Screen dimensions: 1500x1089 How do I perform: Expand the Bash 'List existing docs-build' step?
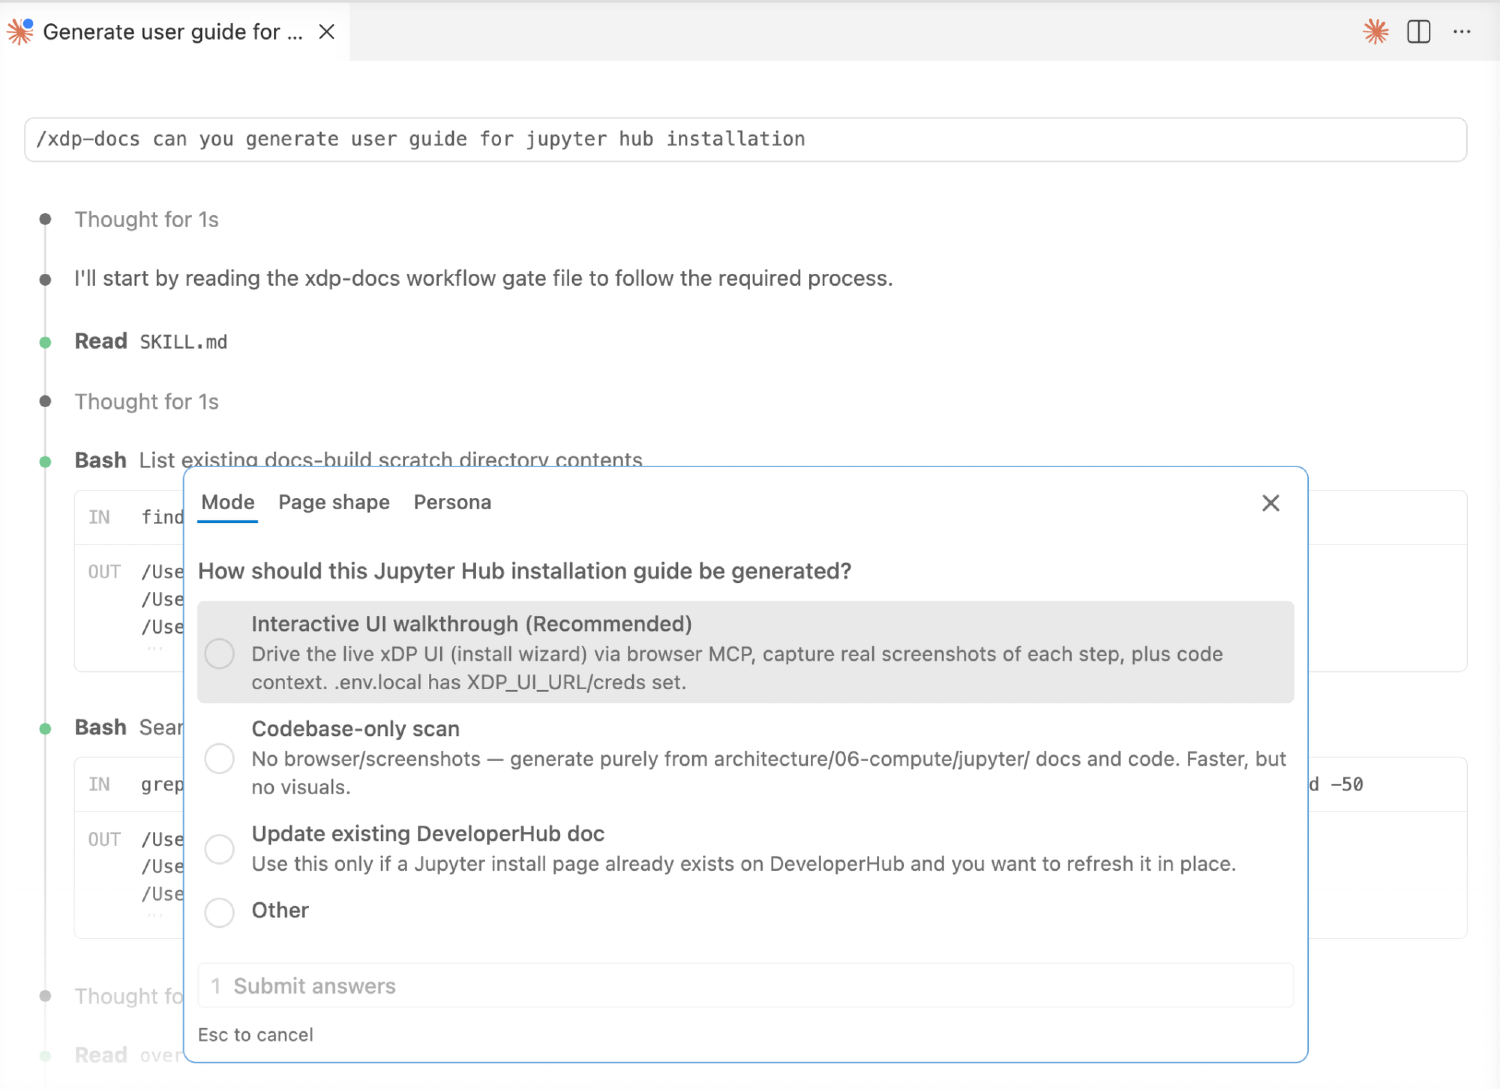359,460
